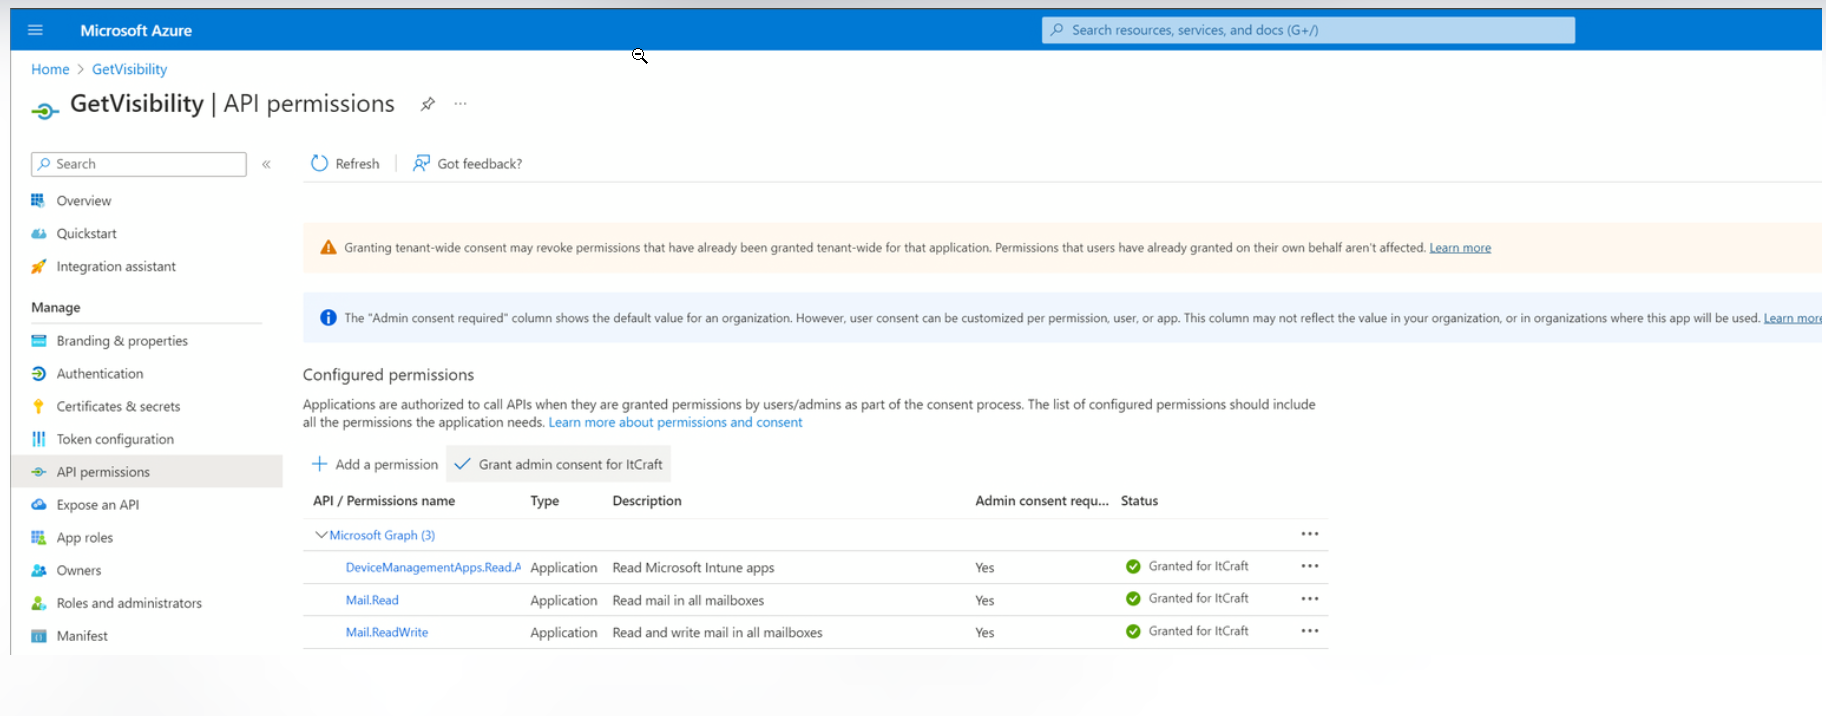Viewport: 1826px width, 716px height.
Task: Click the plus icon to add a permission
Action: (x=320, y=464)
